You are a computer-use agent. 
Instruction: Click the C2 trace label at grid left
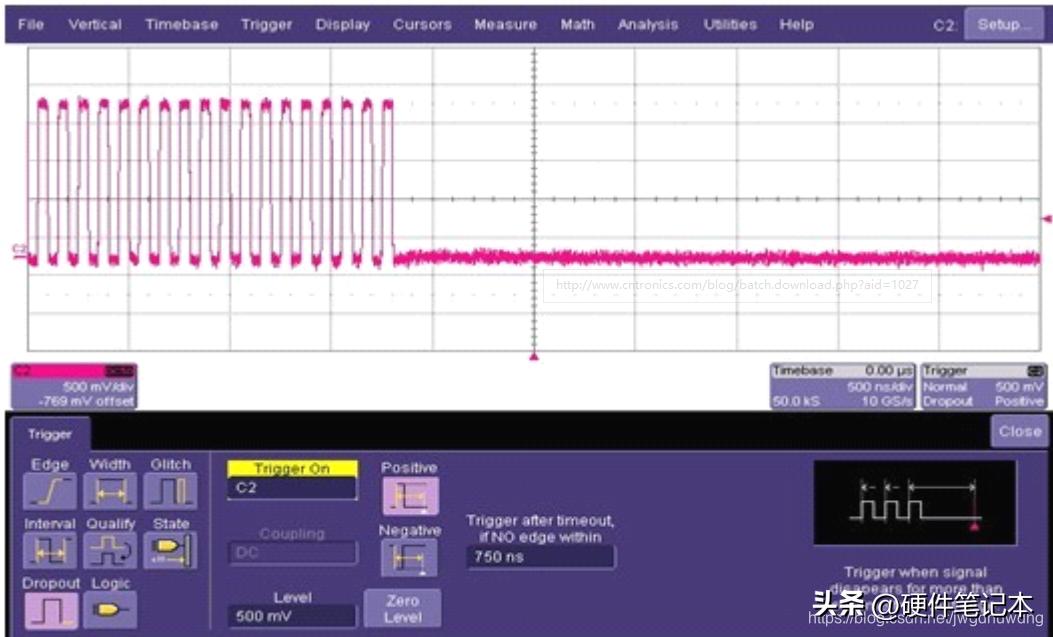[x=19, y=251]
